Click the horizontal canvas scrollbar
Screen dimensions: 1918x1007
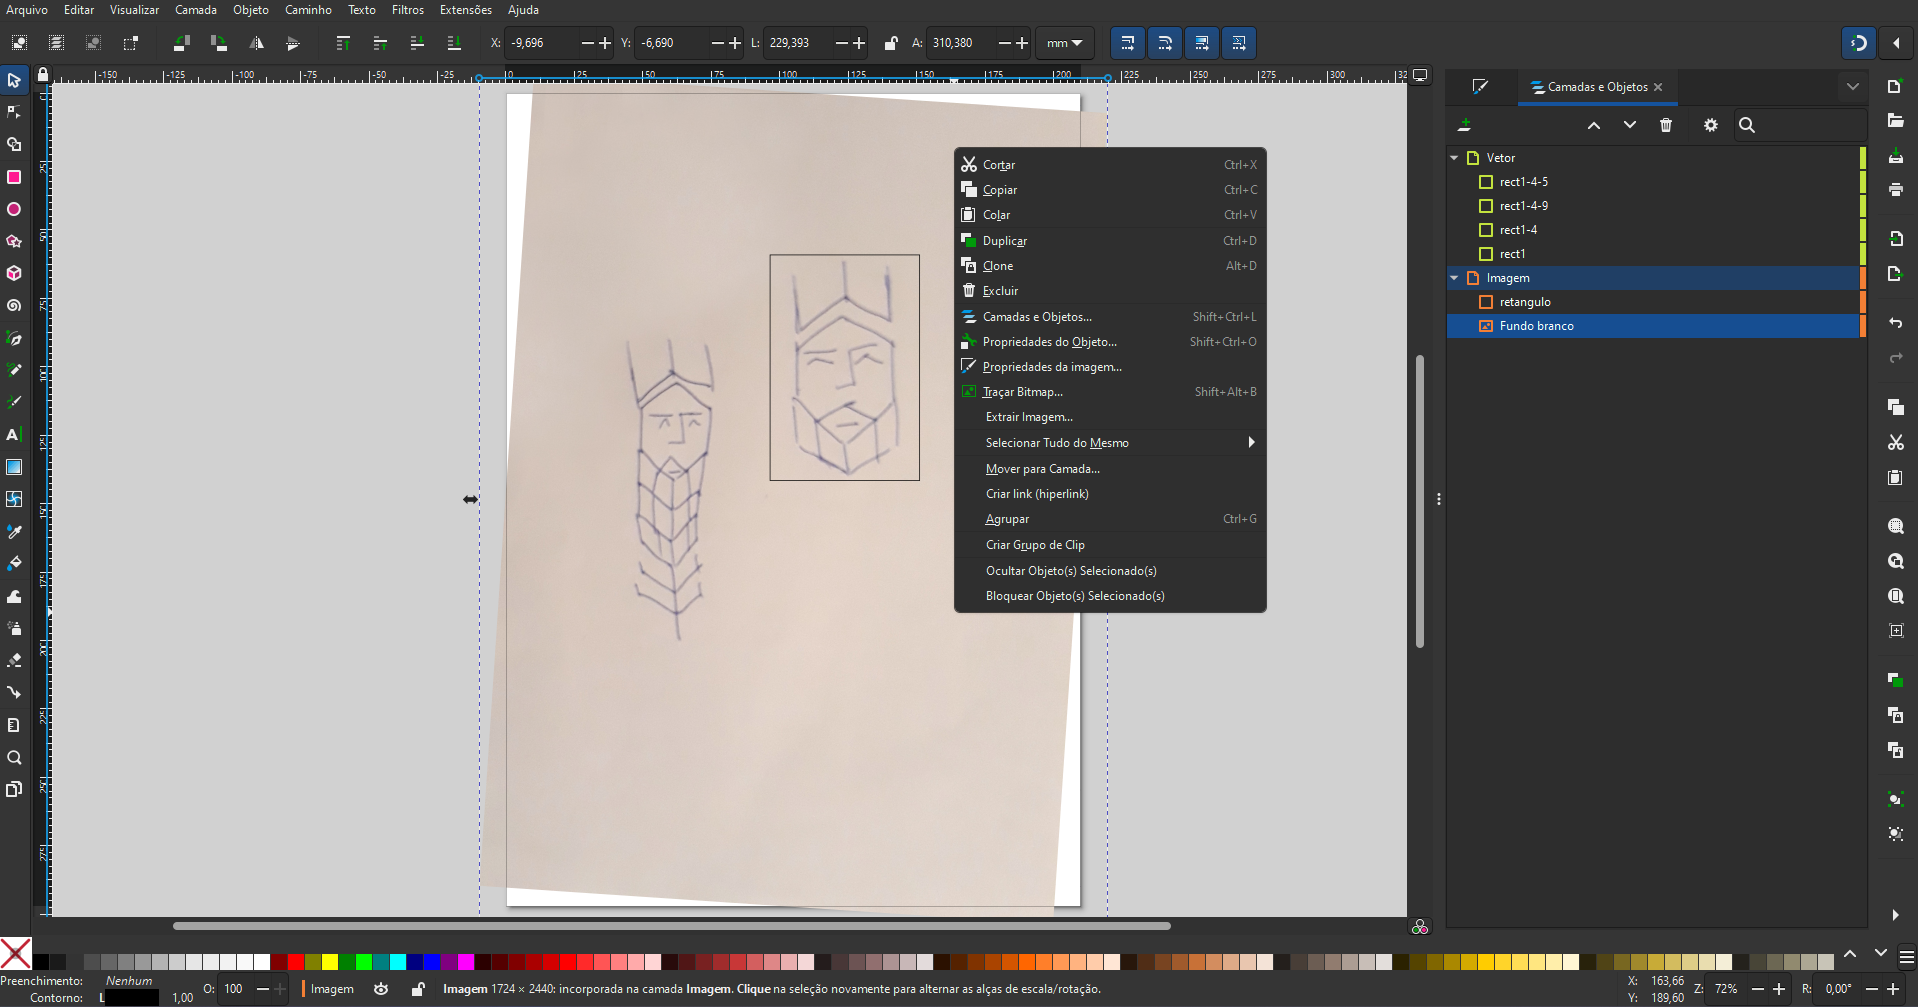671,926
